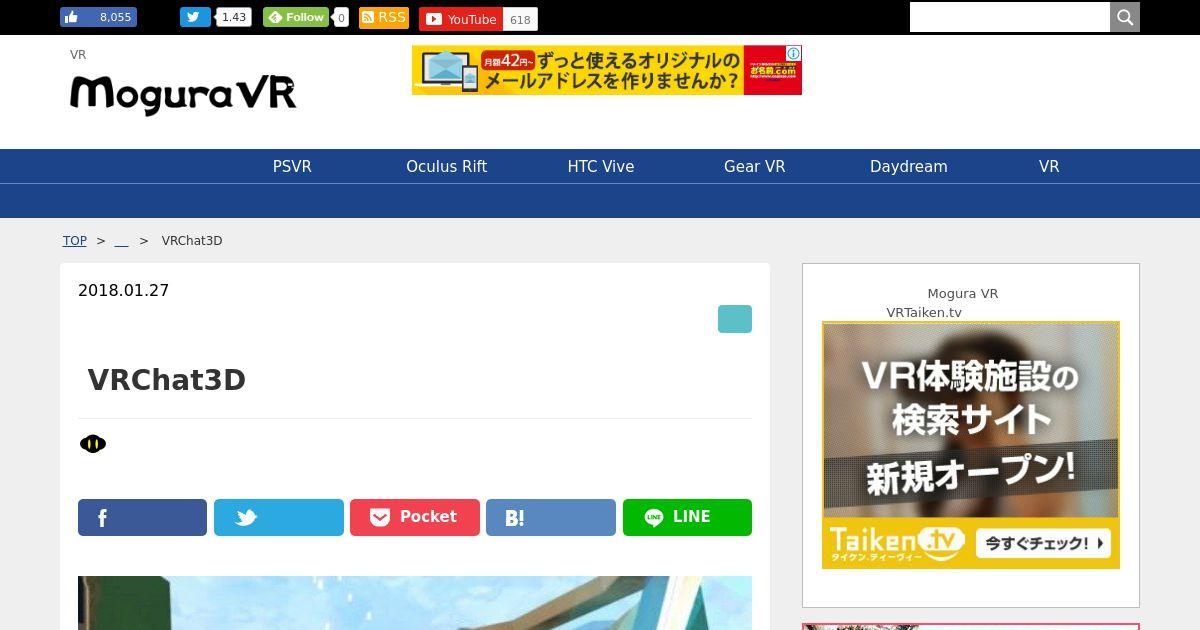Open the mail address banner advertisement

pos(607,70)
